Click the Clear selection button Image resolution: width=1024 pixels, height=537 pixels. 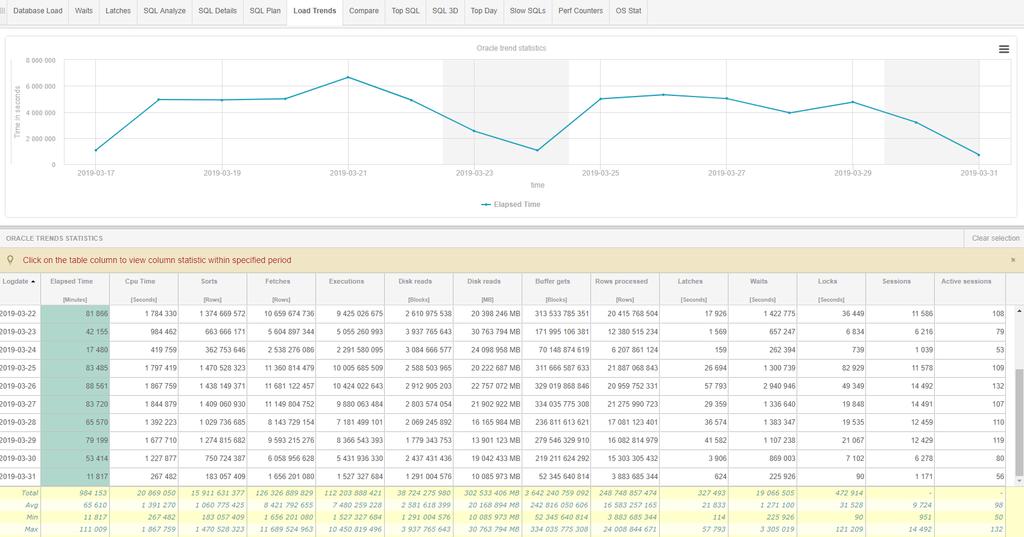coord(995,238)
